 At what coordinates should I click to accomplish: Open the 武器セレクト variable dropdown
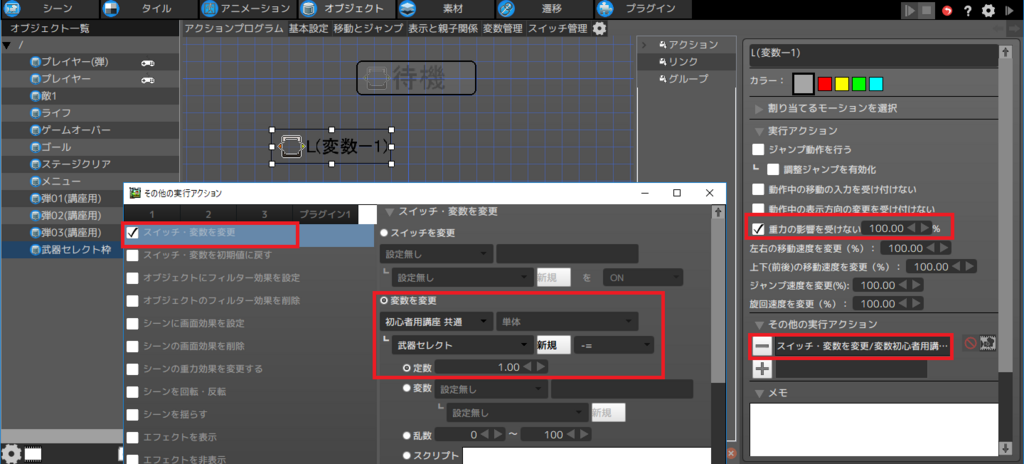click(x=462, y=344)
